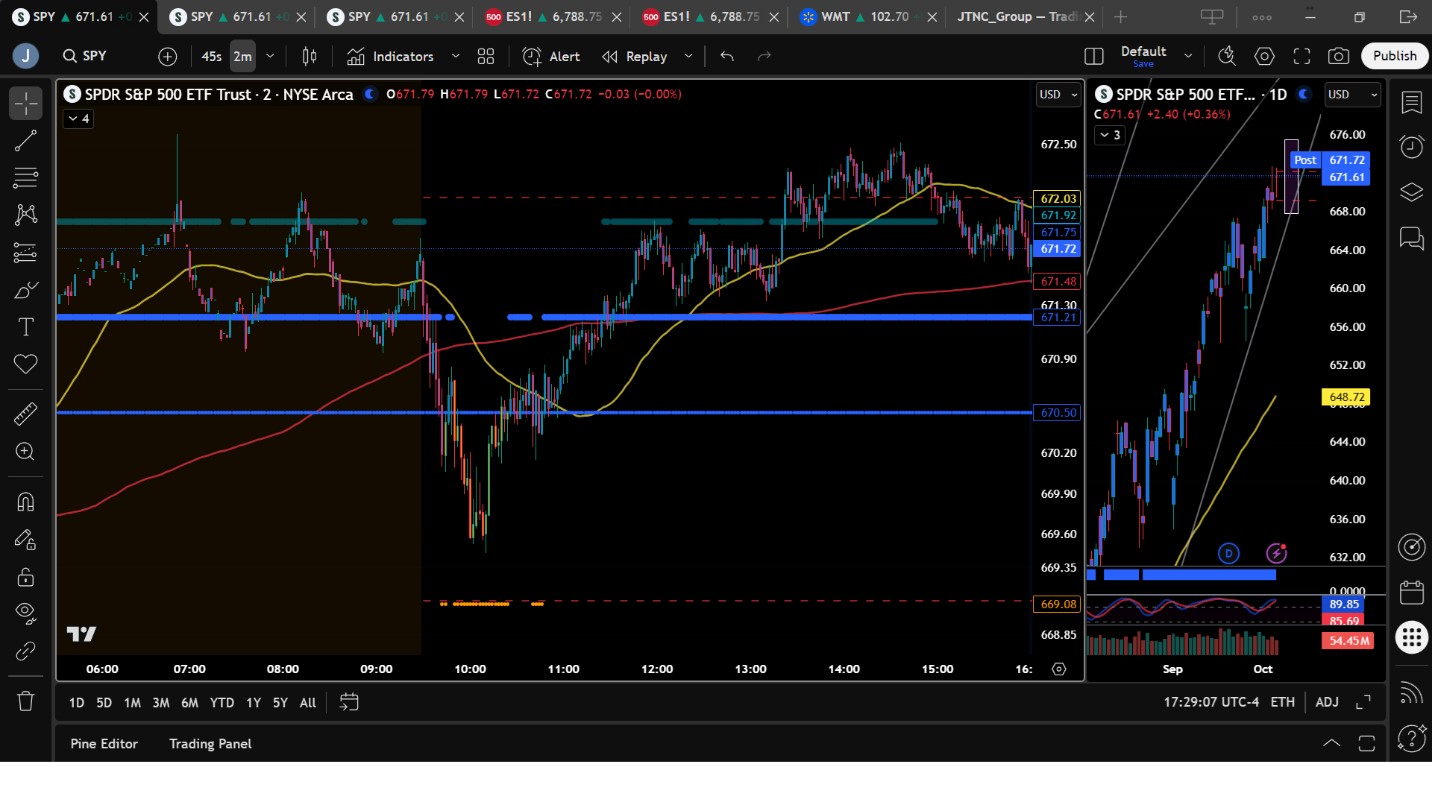Toggle hide all drawings eye icon

click(x=26, y=614)
